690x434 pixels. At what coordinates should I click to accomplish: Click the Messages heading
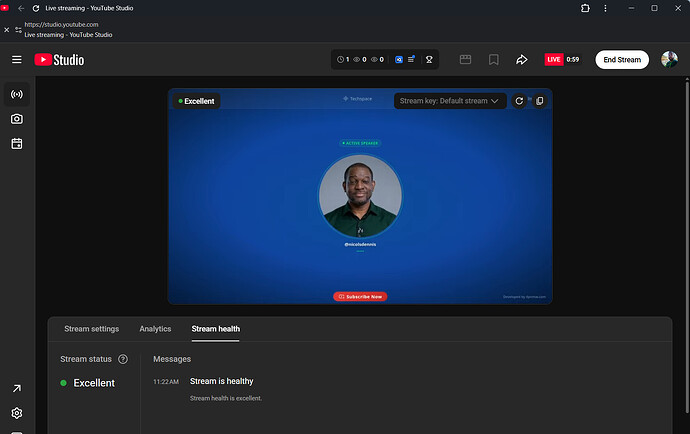[x=172, y=359]
